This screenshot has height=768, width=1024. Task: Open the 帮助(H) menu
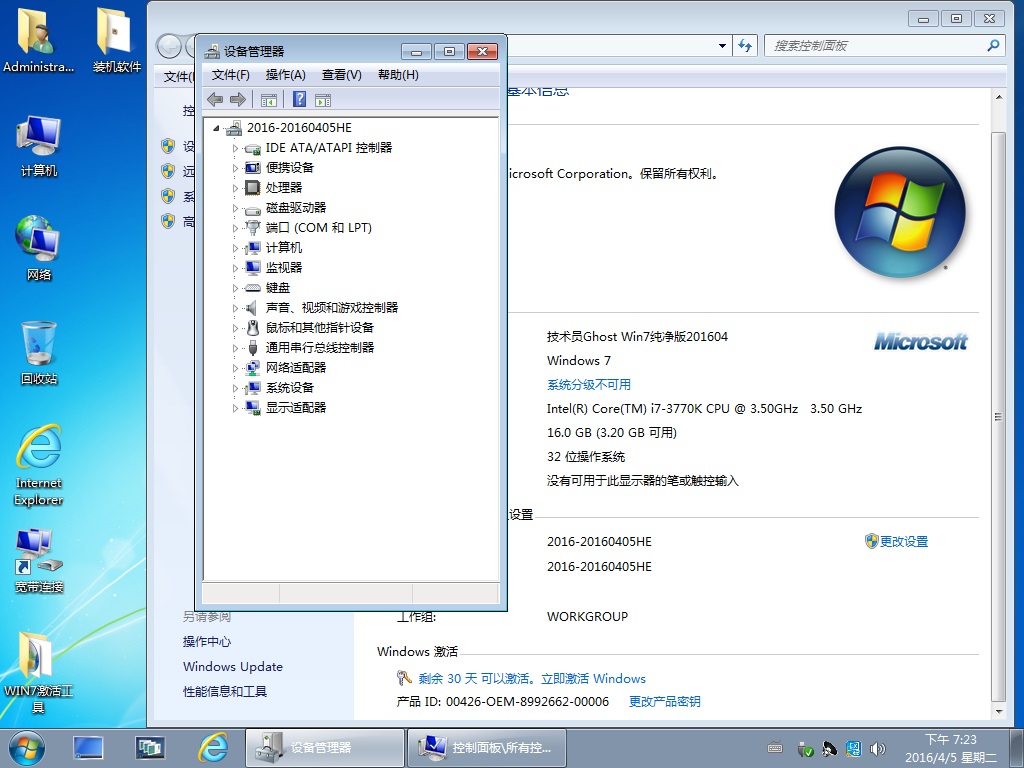click(398, 75)
